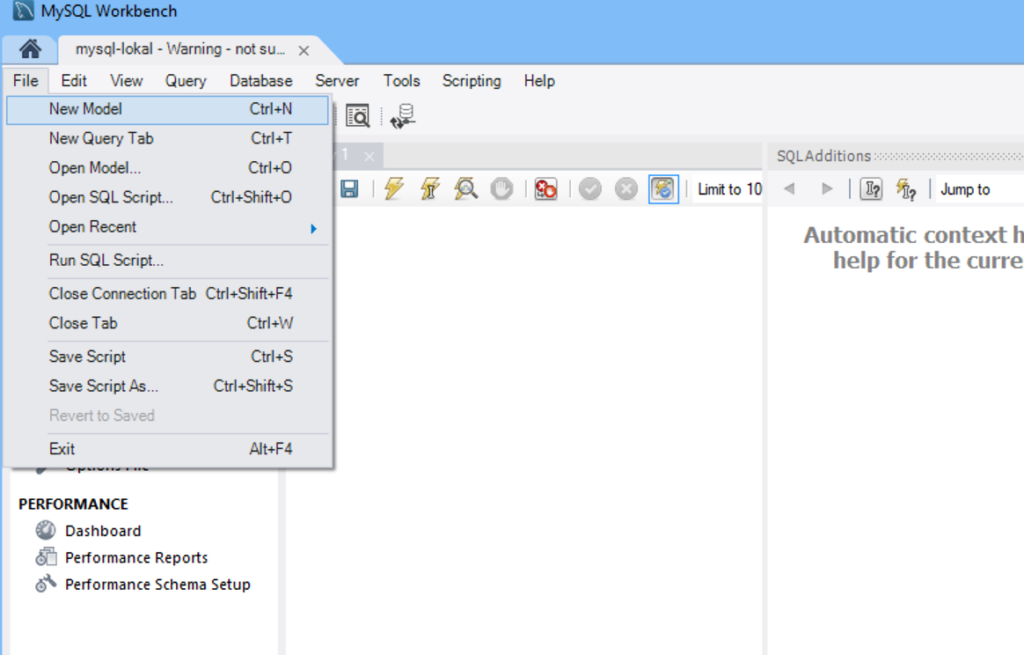Toggle stop-on-error script execution icon

[x=545, y=189]
